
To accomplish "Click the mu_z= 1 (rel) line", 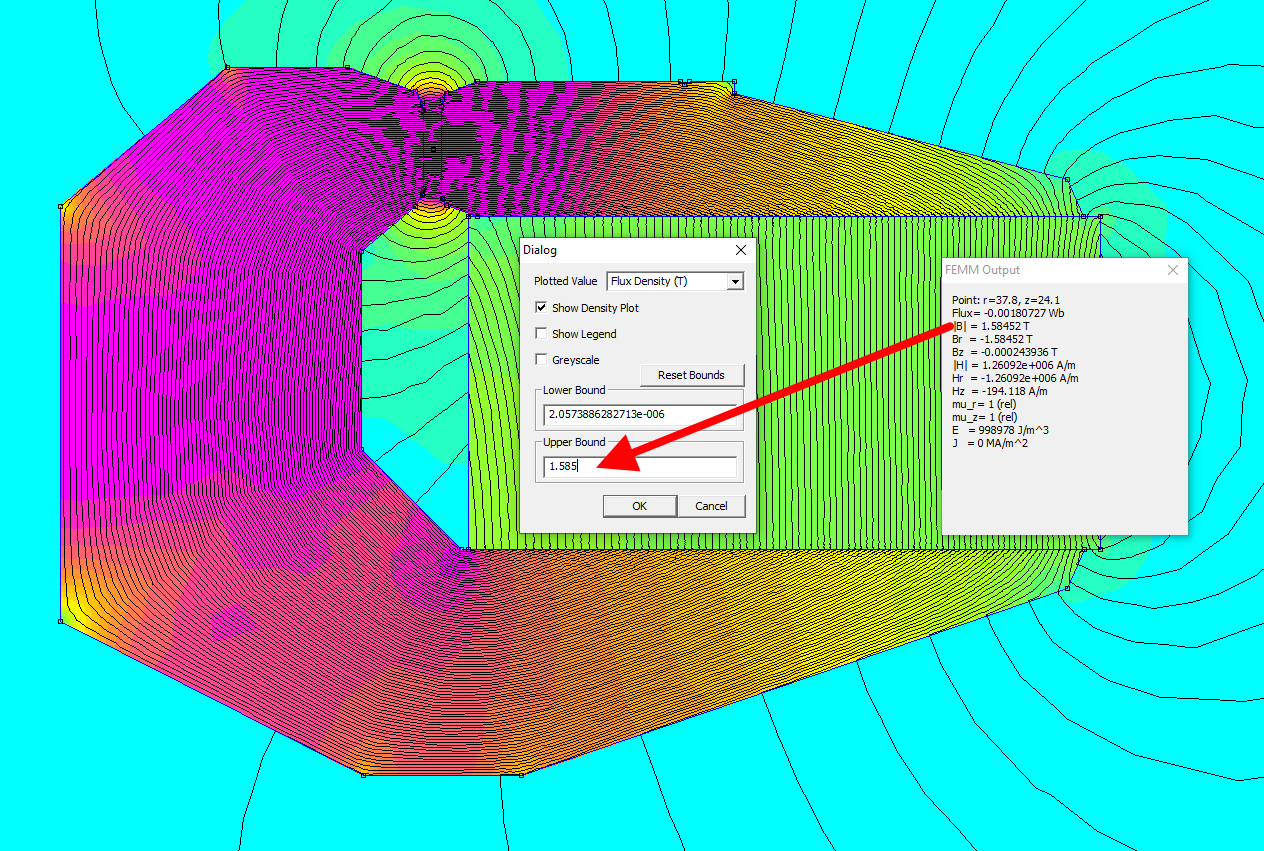I will pyautogui.click(x=984, y=417).
